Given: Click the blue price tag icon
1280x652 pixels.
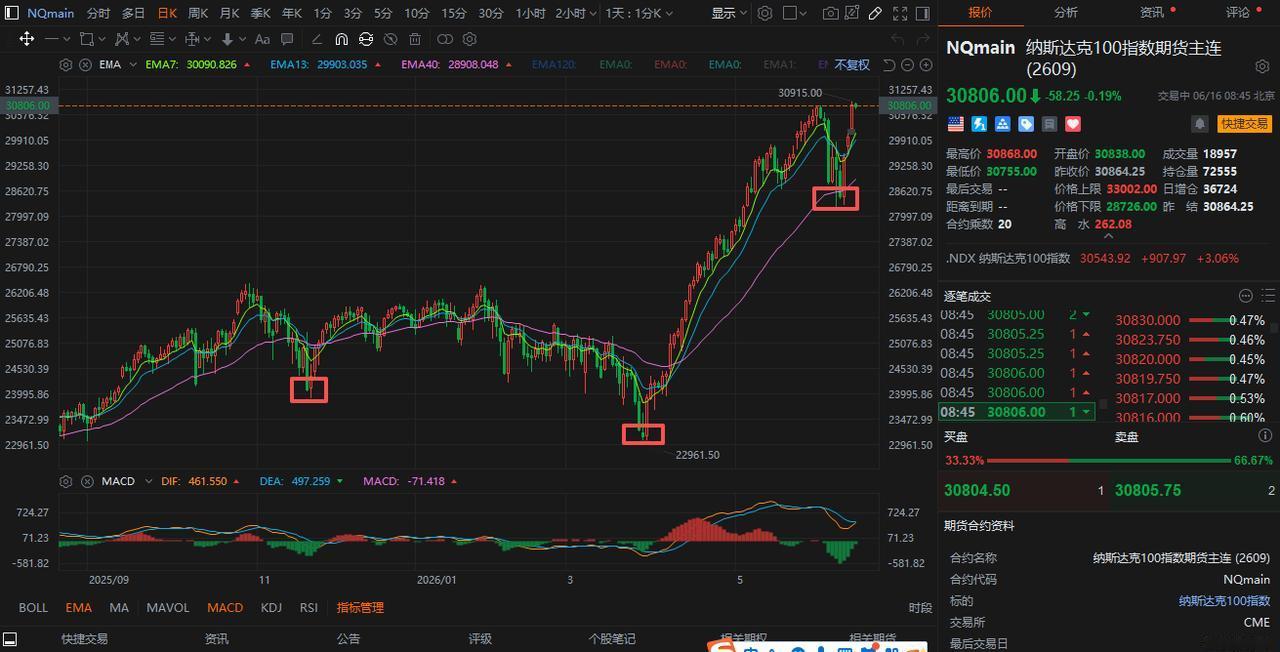Looking at the screenshot, I should pyautogui.click(x=1026, y=124).
